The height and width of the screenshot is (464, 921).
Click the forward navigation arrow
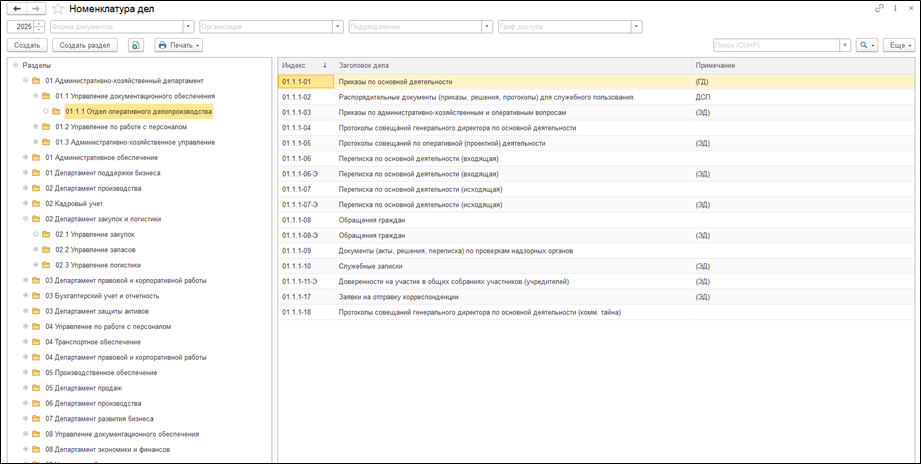(37, 8)
